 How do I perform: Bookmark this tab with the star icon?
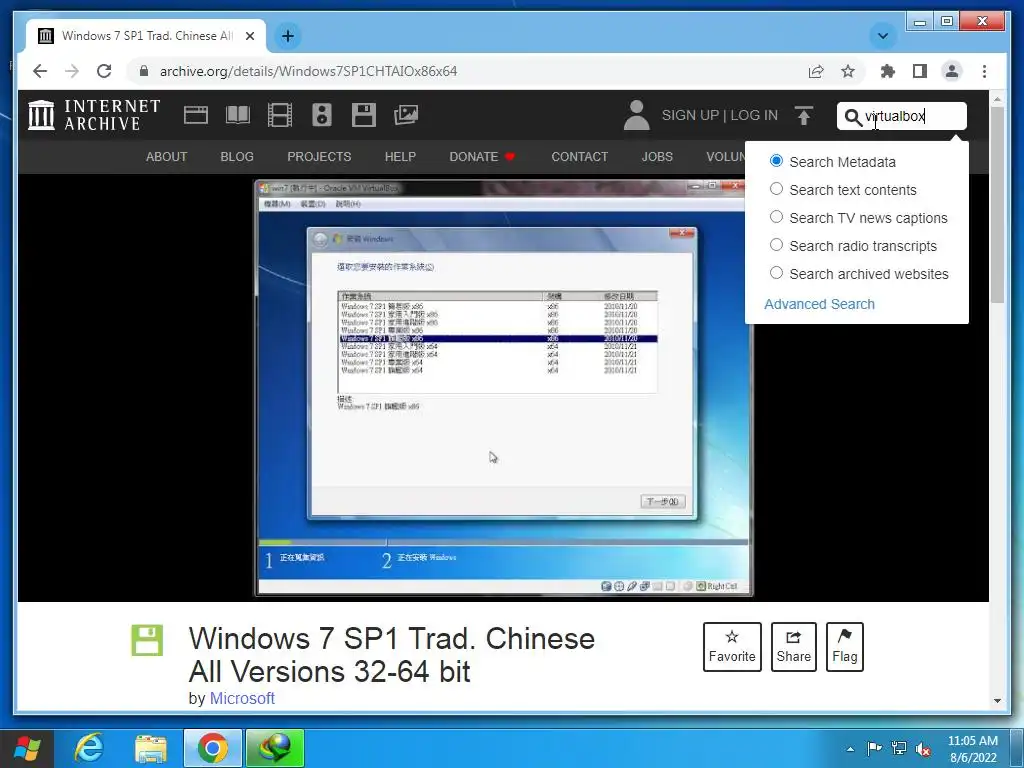coord(848,71)
